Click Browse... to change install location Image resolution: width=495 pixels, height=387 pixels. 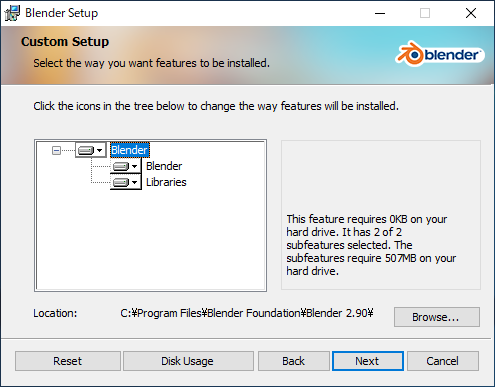(x=437, y=317)
